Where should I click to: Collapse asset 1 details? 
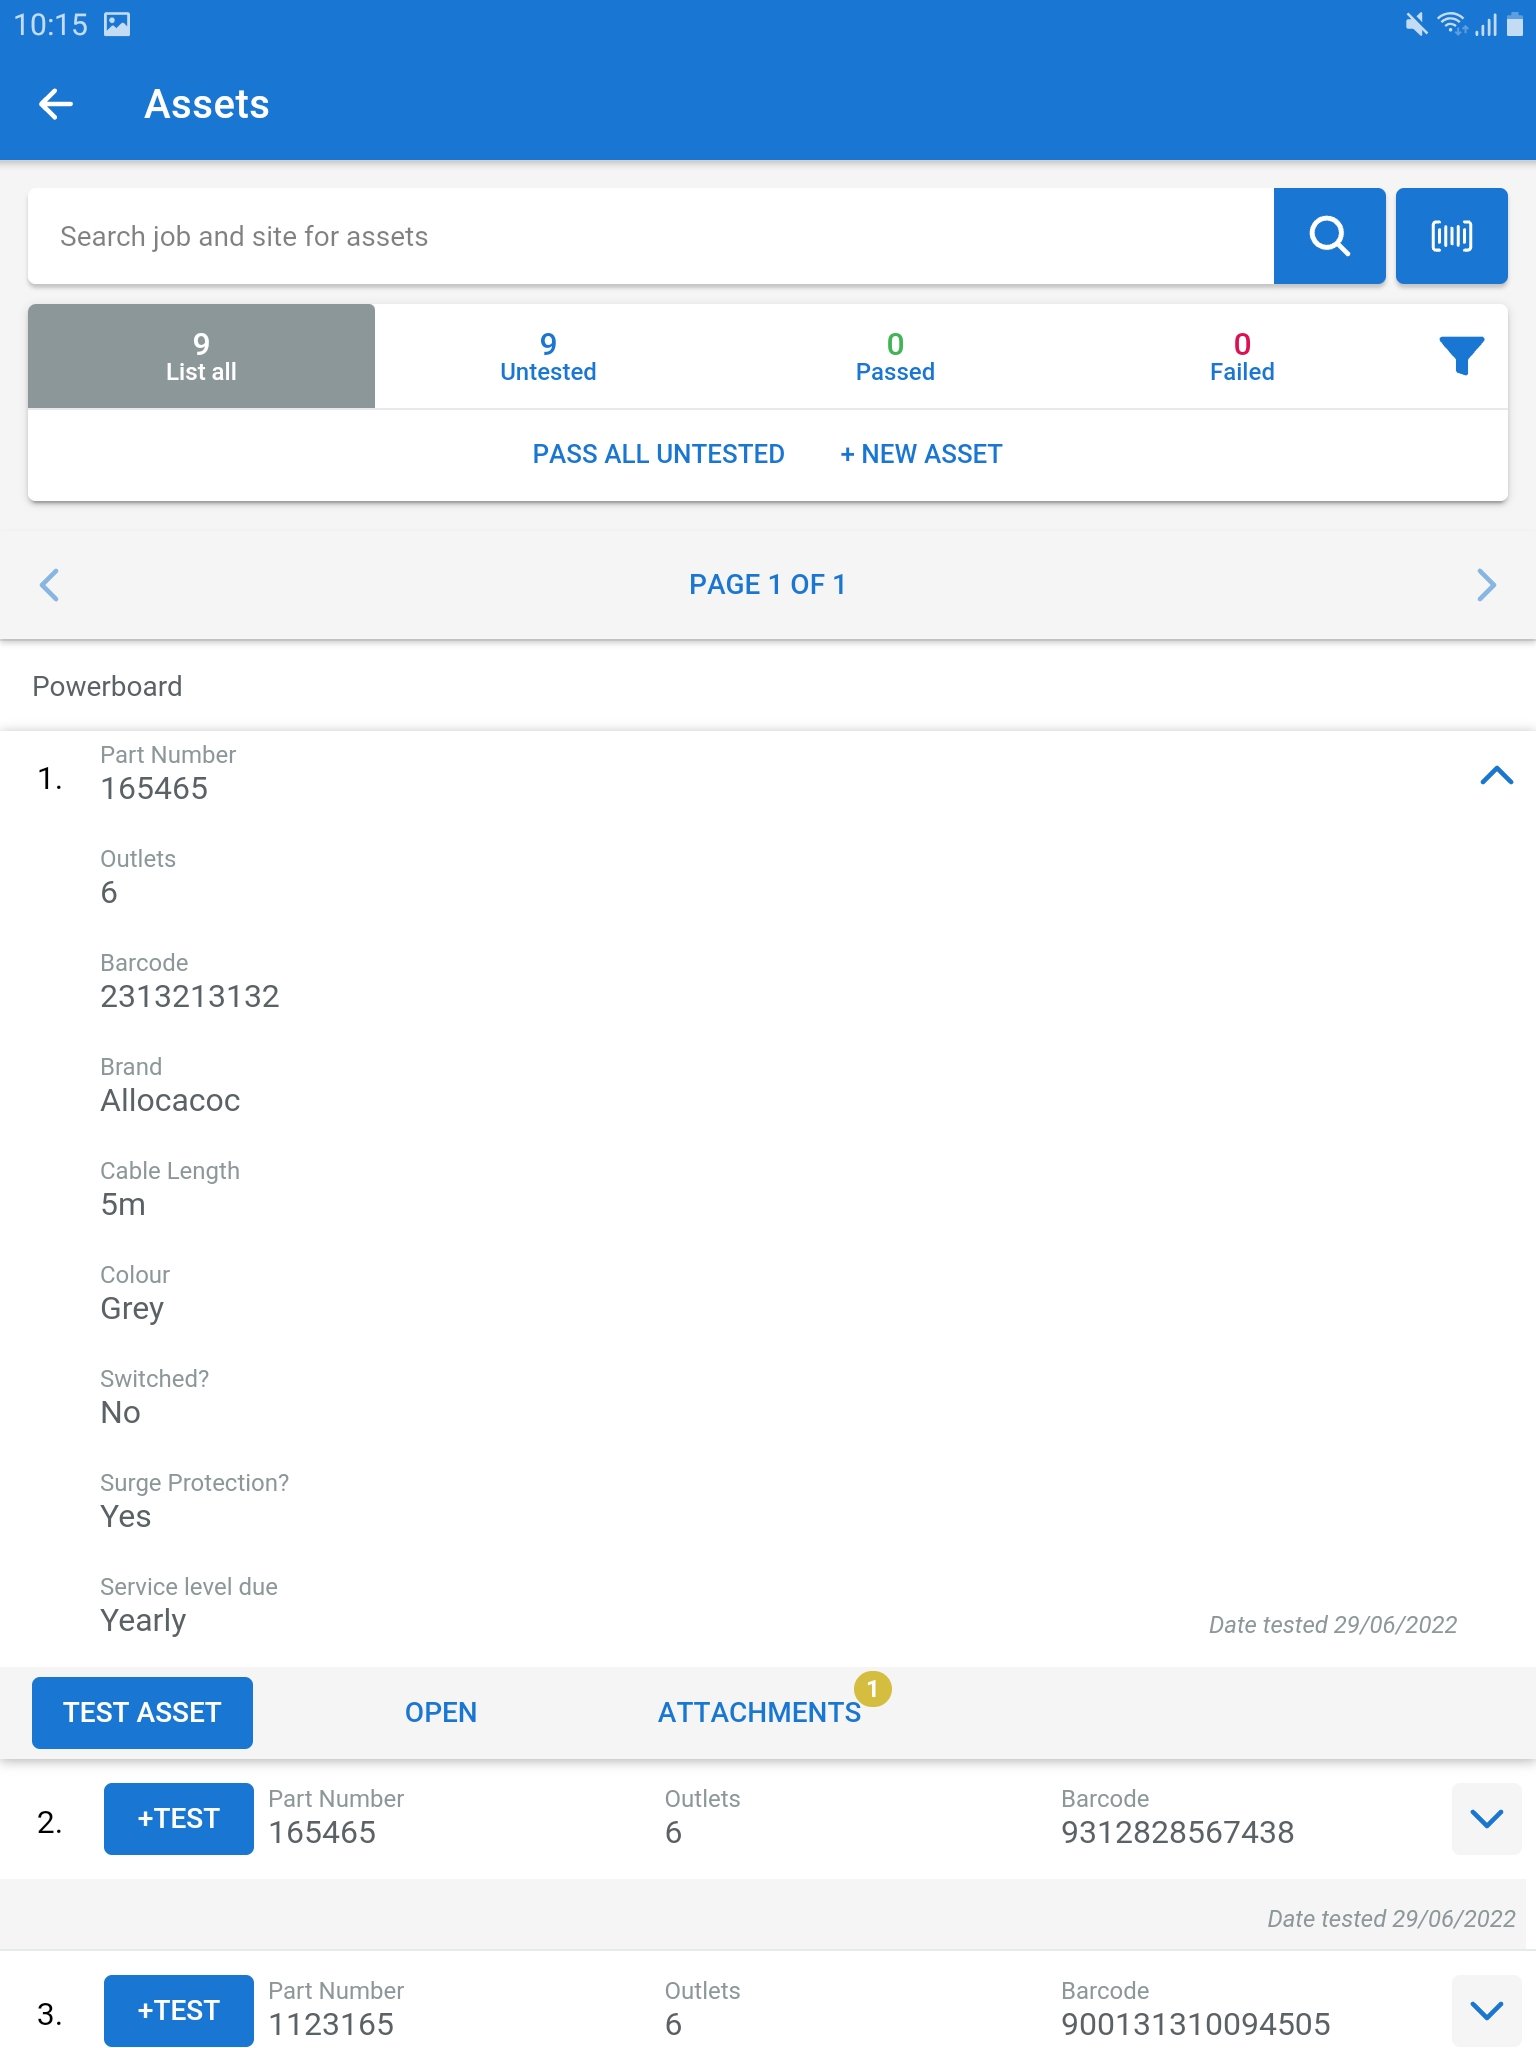1496,776
